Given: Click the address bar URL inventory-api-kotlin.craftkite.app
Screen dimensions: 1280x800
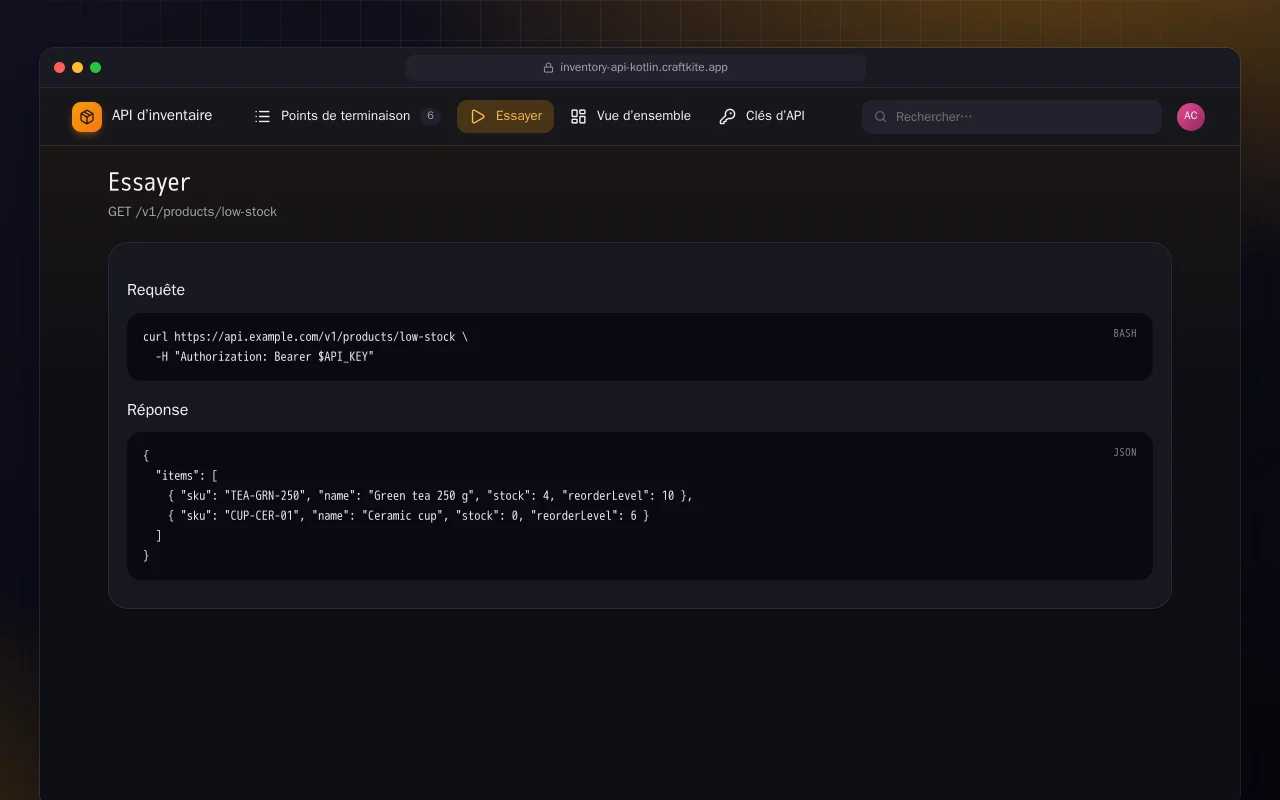Looking at the screenshot, I should pyautogui.click(x=644, y=68).
